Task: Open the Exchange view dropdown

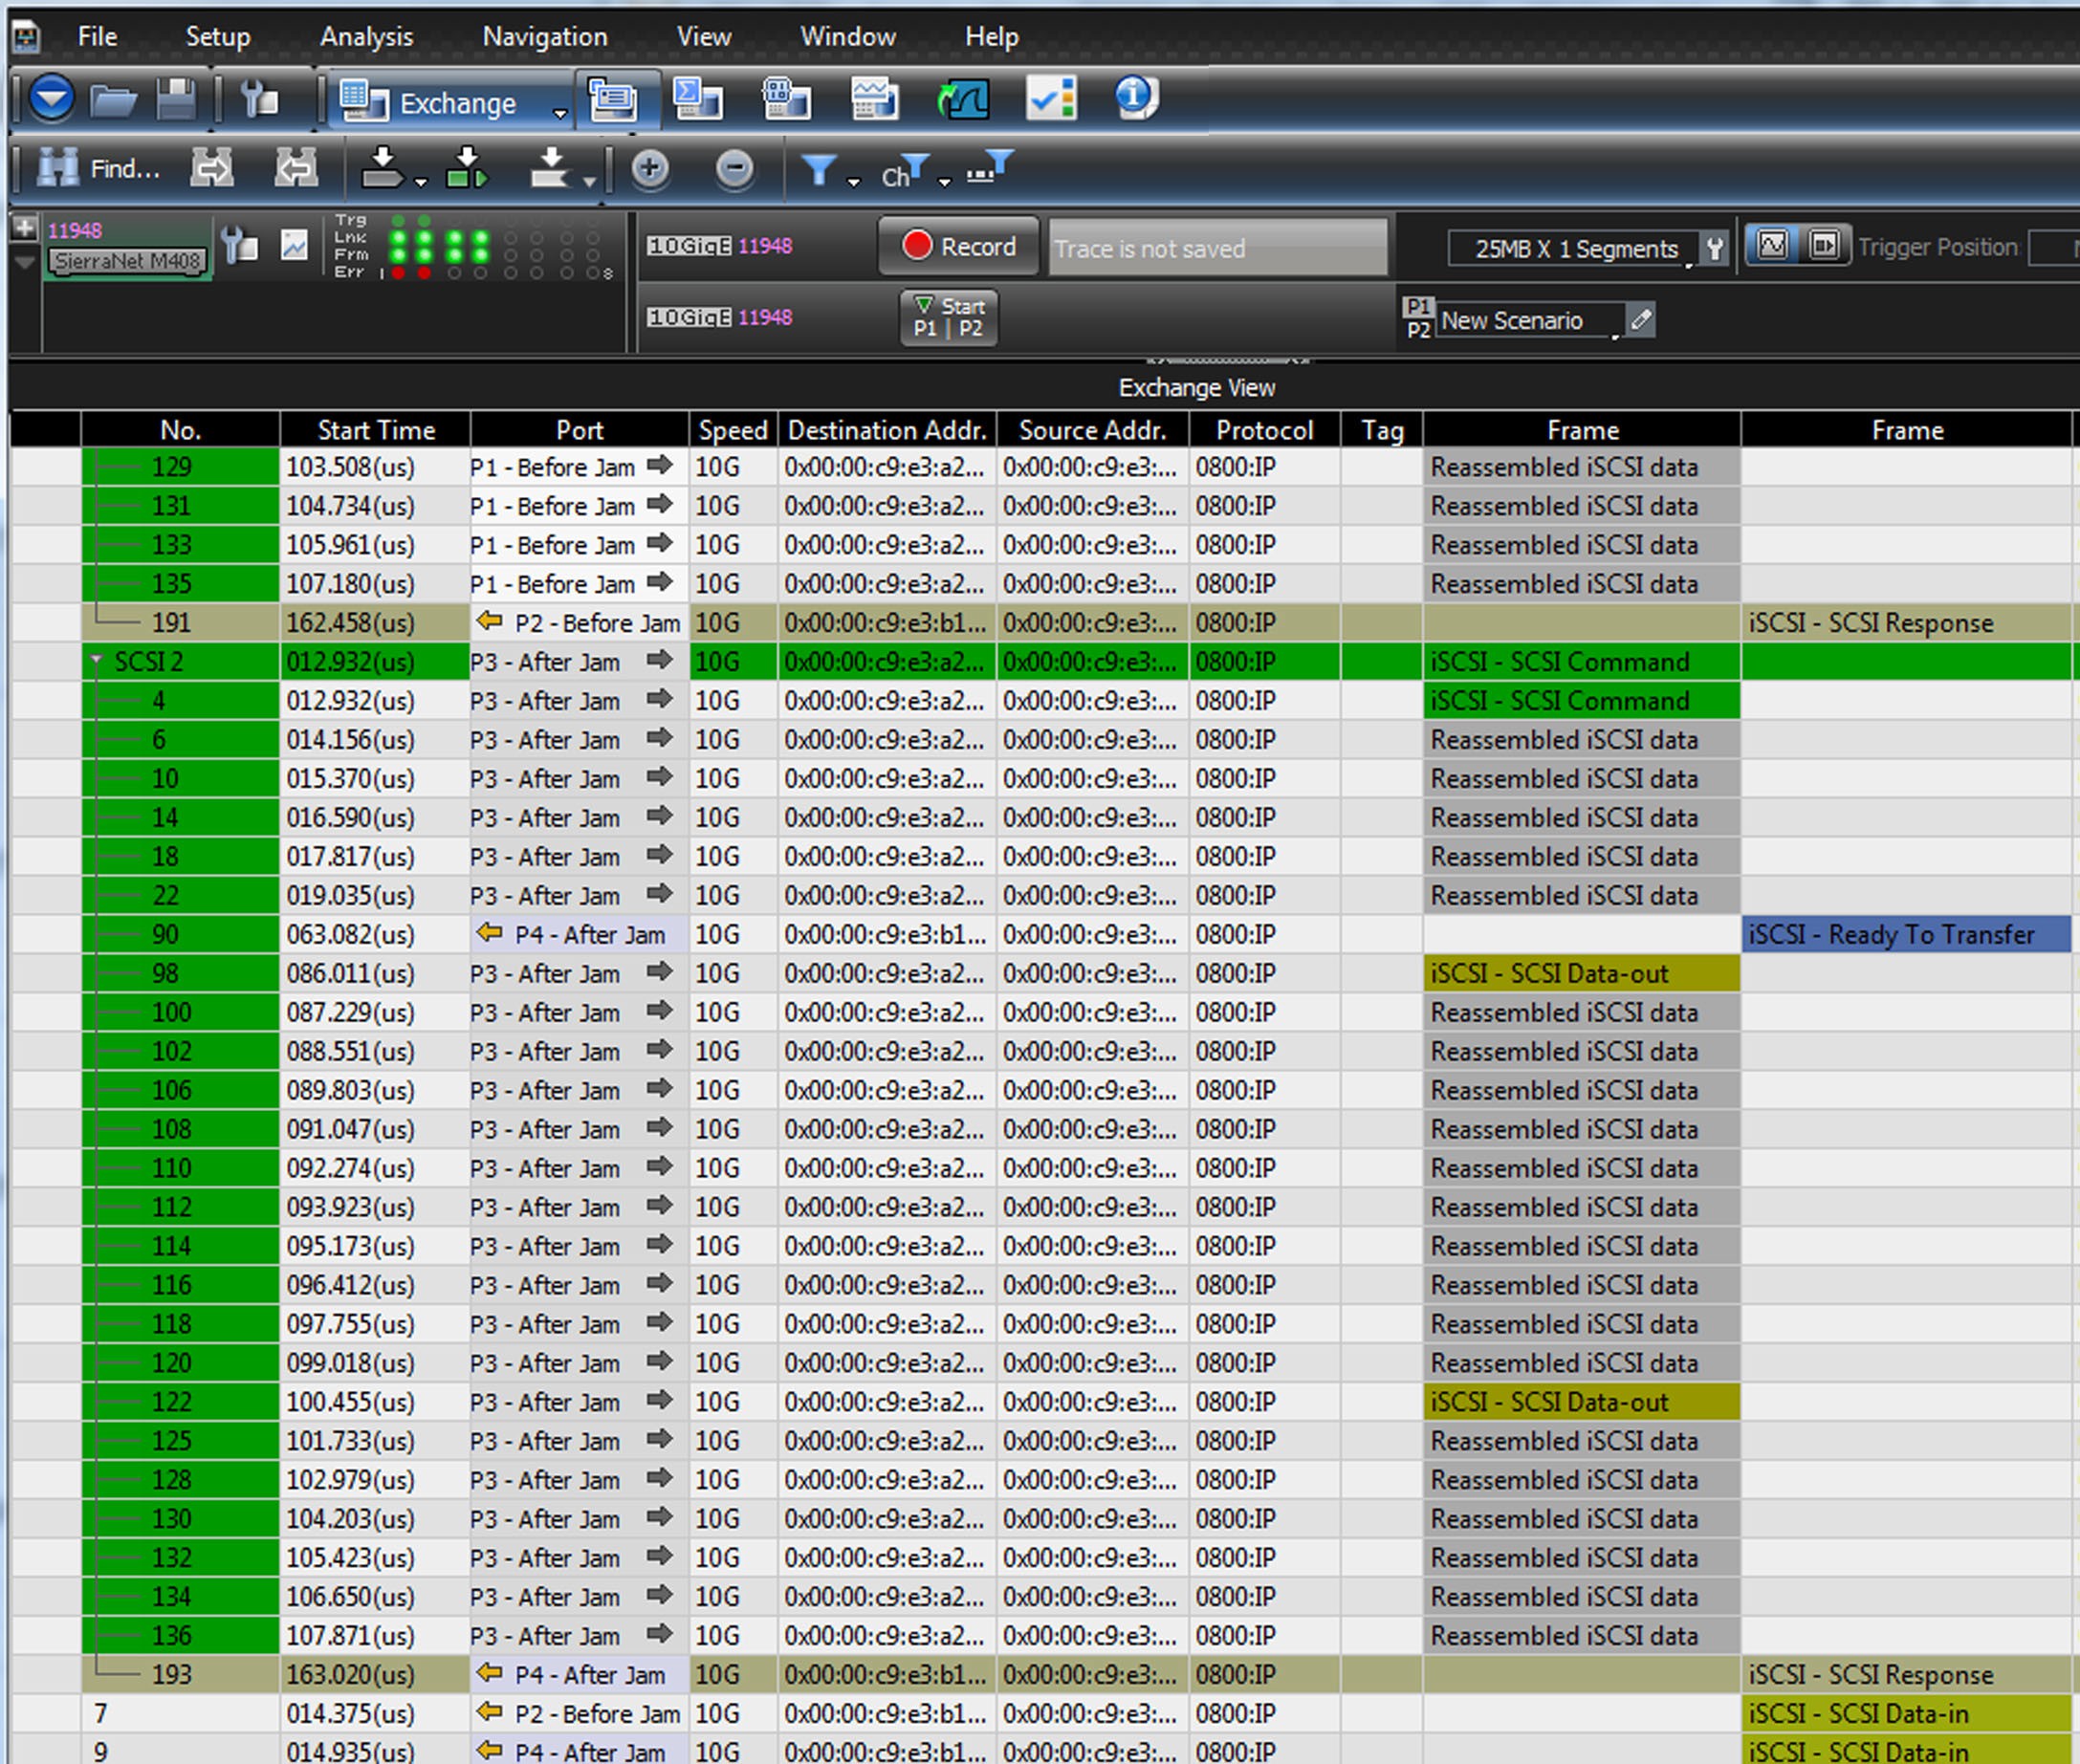Action: coord(560,112)
